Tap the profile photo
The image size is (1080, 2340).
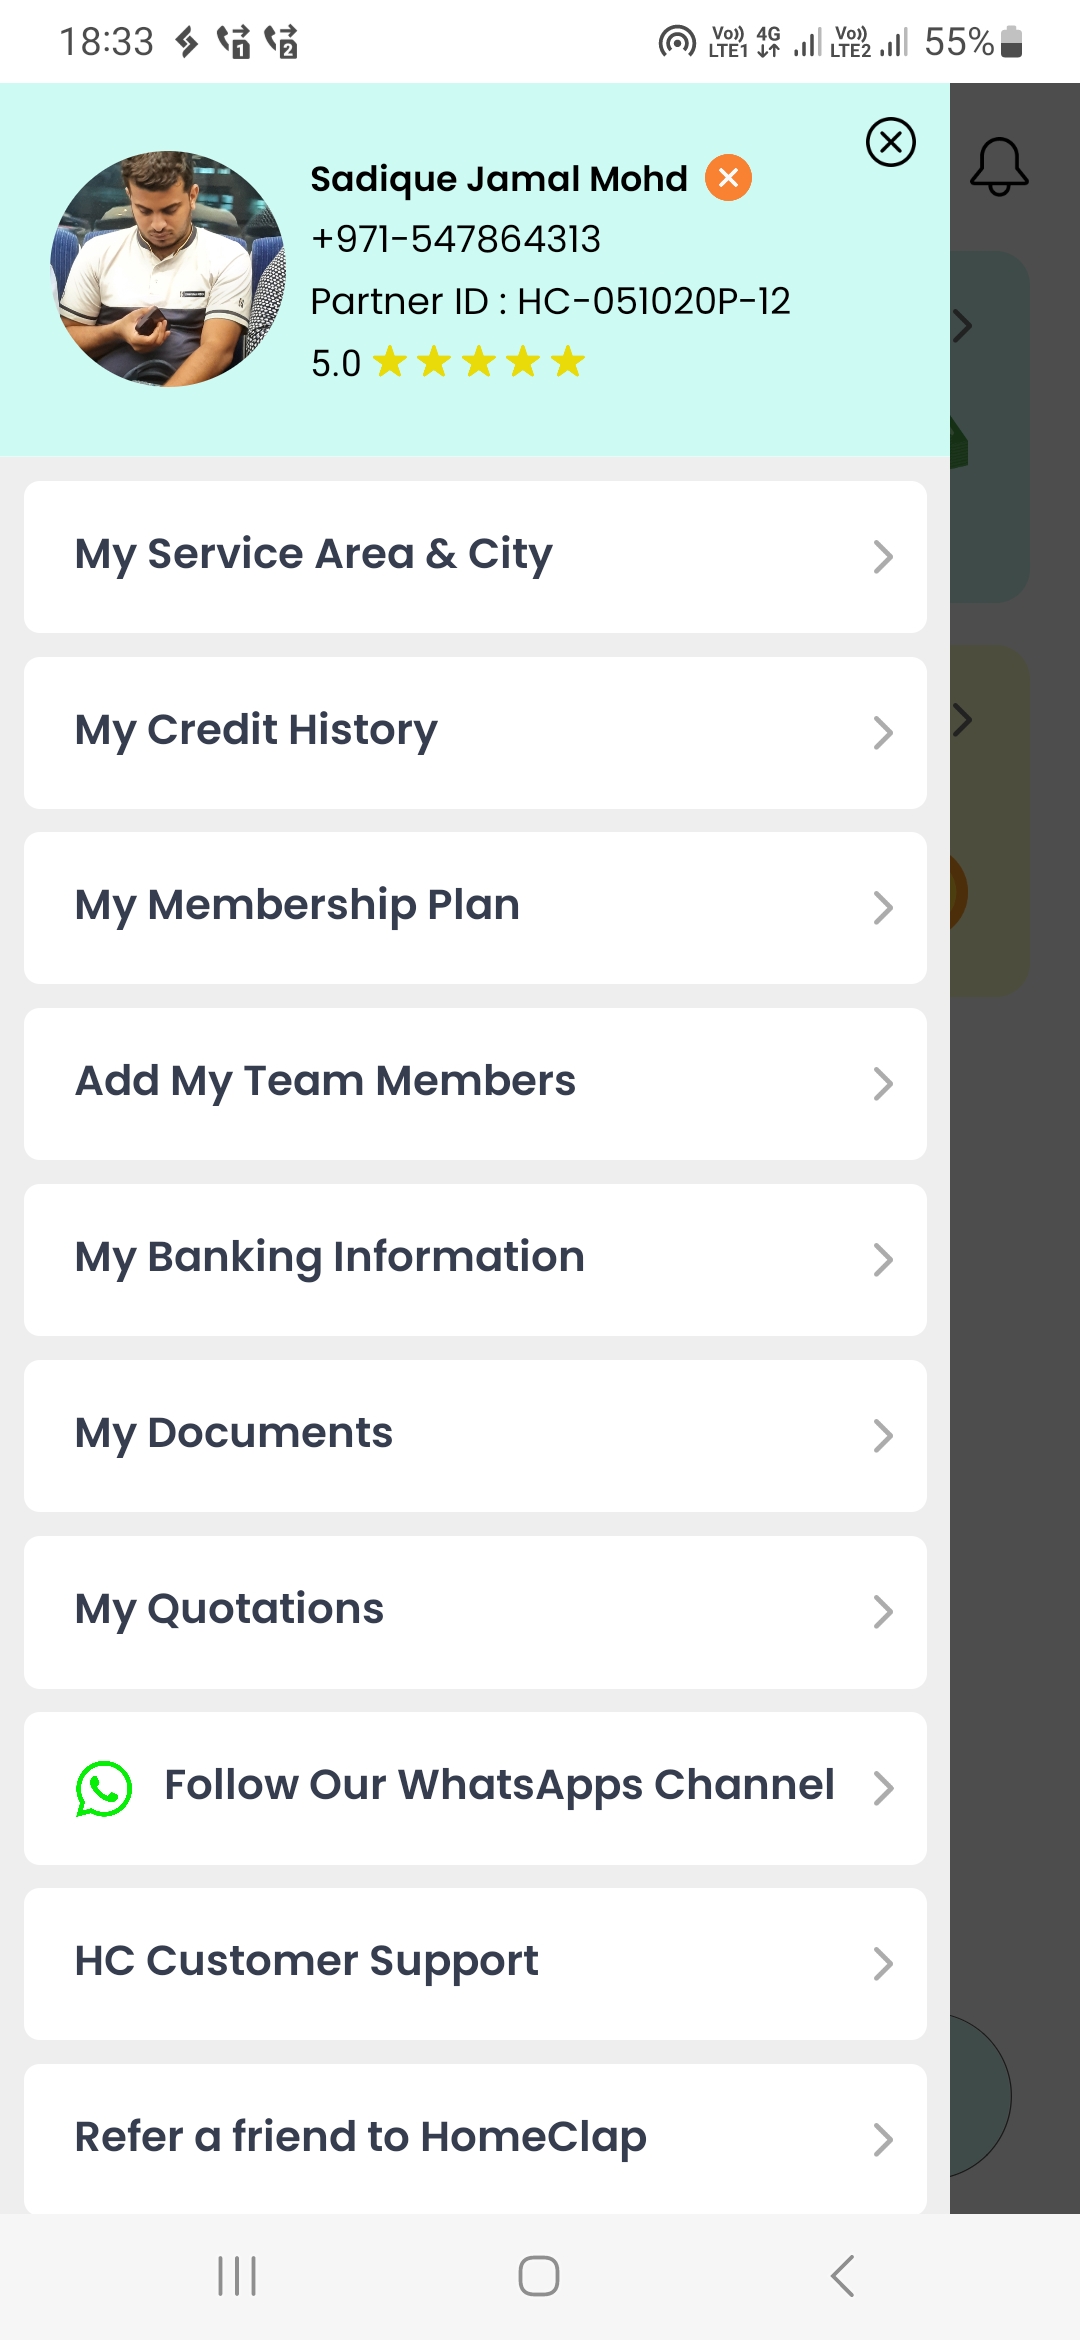click(168, 269)
